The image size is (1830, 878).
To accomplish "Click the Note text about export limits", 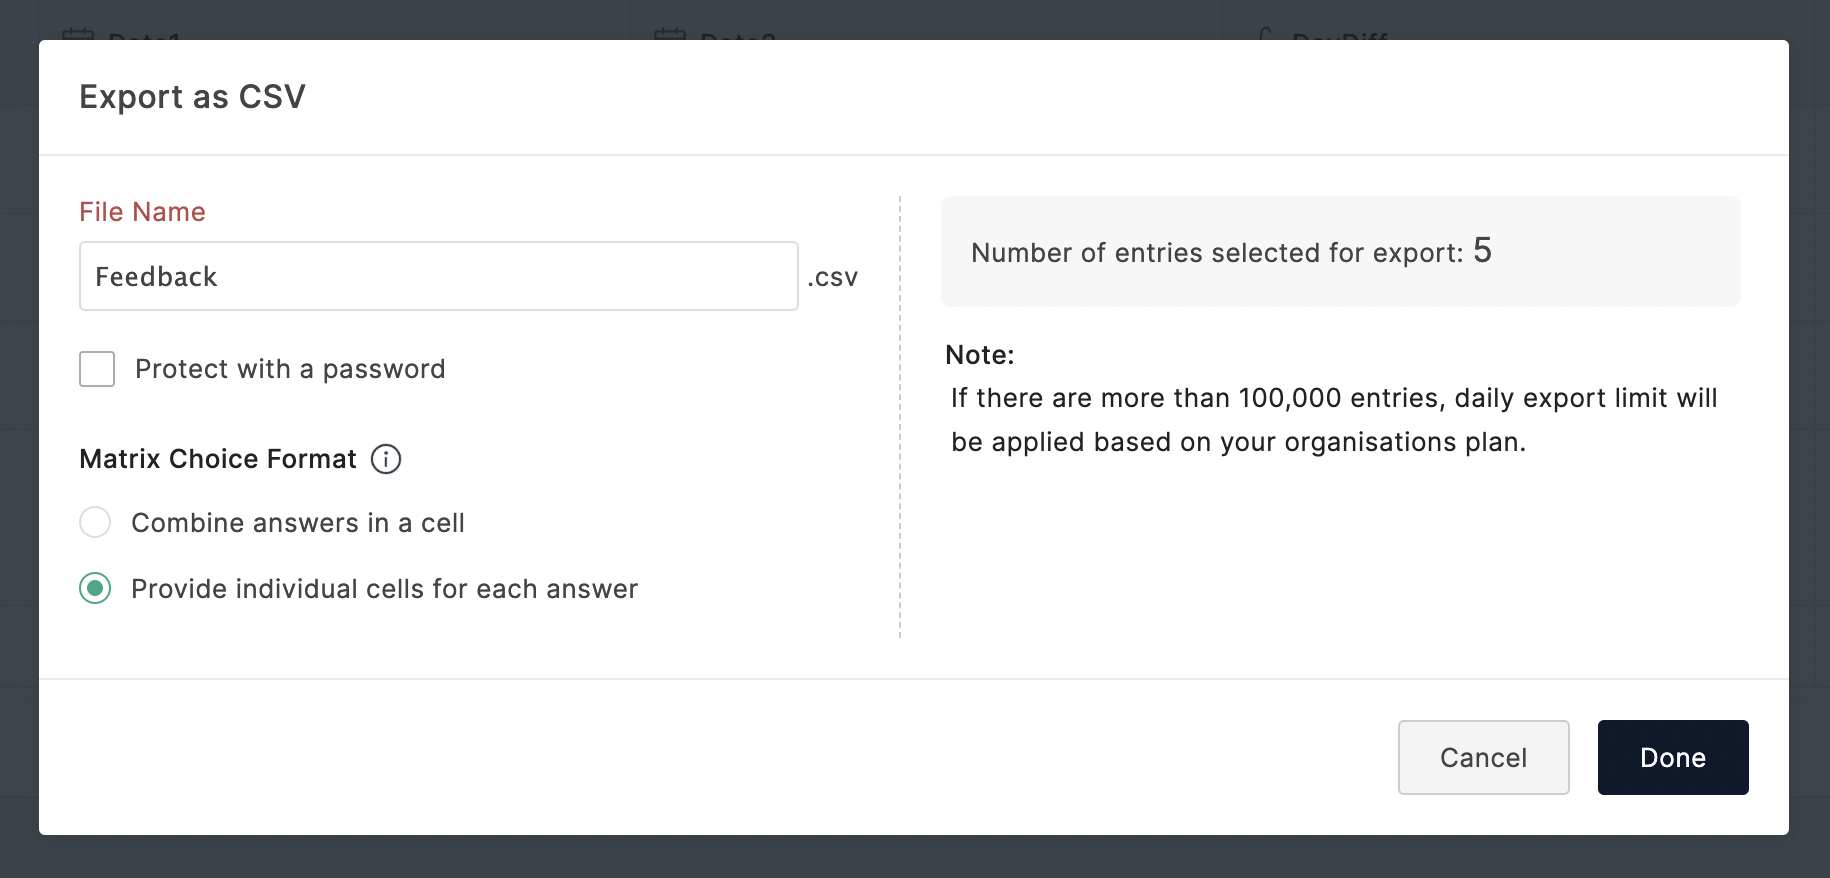I will (x=1334, y=419).
